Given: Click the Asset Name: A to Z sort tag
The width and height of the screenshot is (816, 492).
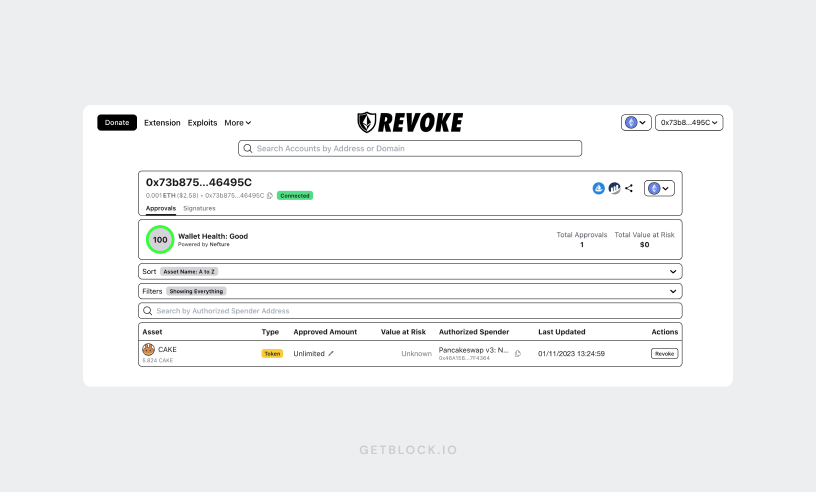Looking at the screenshot, I should (189, 272).
